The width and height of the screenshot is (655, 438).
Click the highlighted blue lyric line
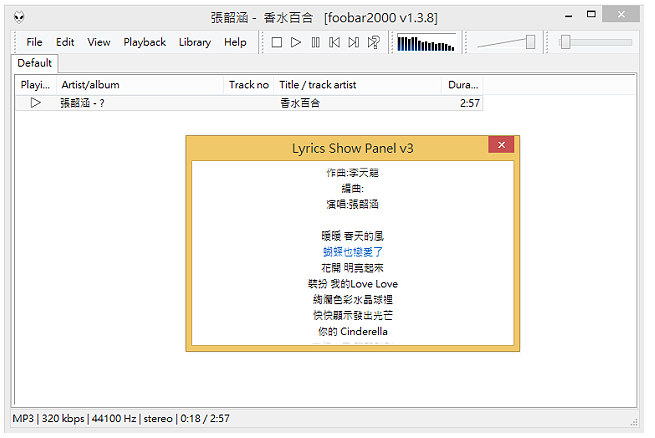tap(353, 252)
